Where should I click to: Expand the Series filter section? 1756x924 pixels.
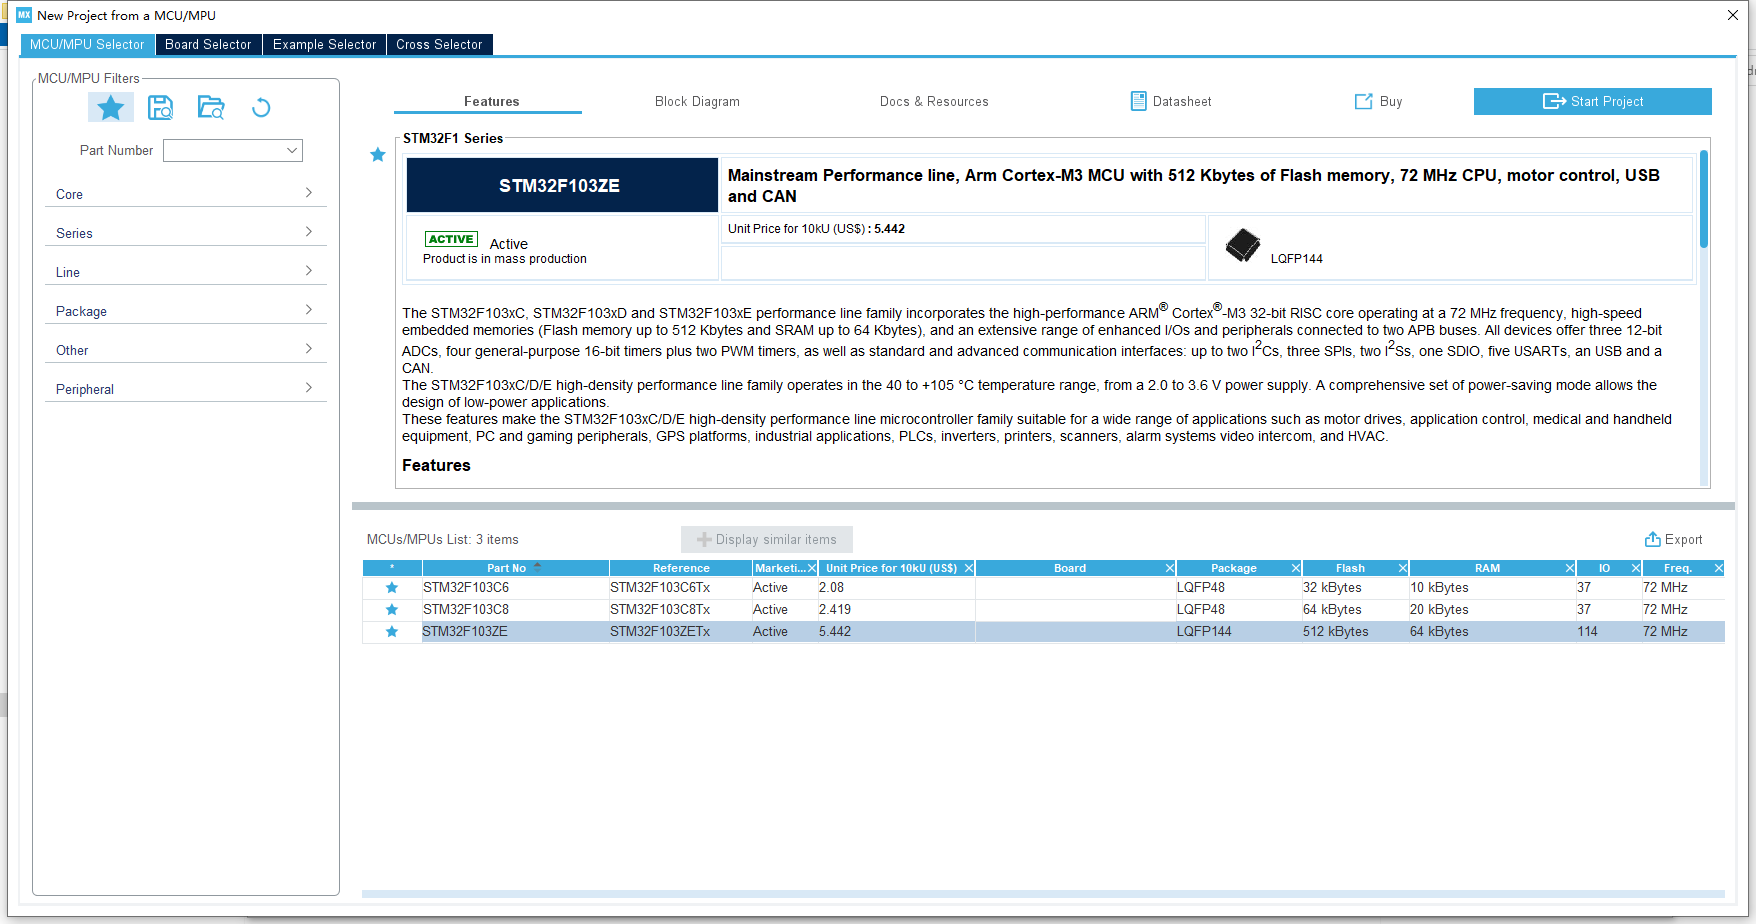pos(186,232)
